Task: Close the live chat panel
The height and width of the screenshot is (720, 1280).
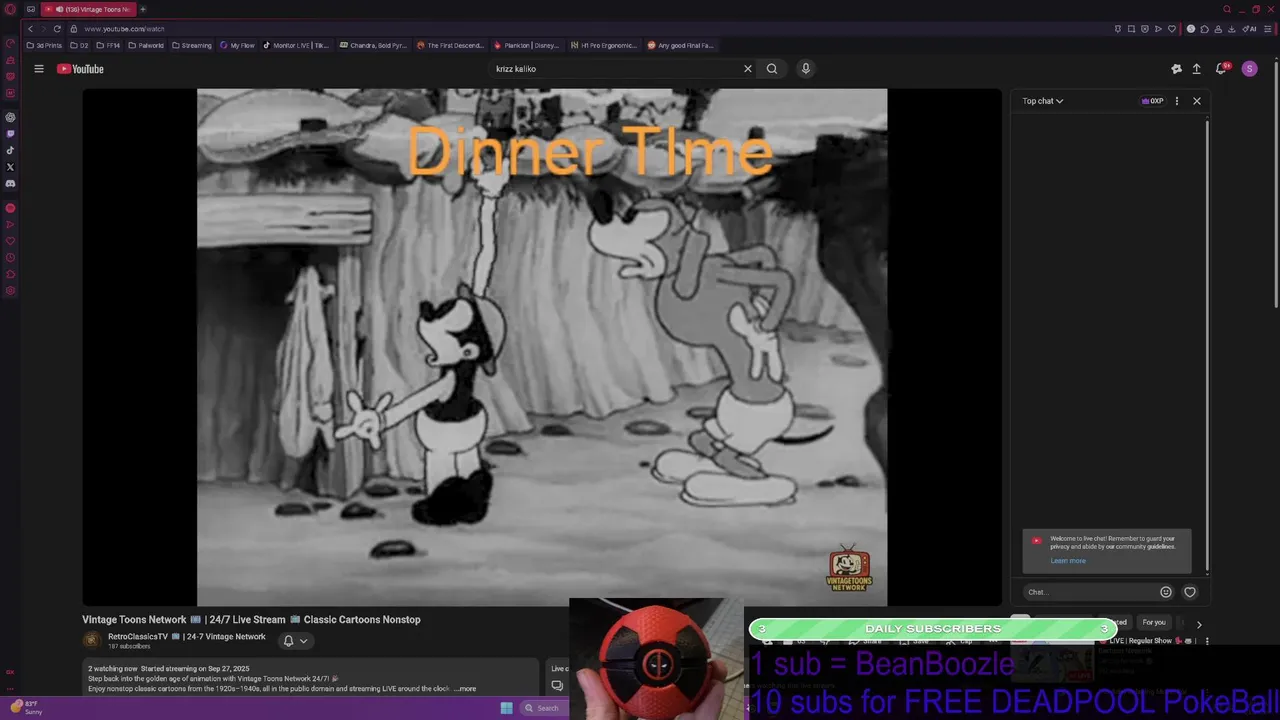Action: tap(1197, 101)
